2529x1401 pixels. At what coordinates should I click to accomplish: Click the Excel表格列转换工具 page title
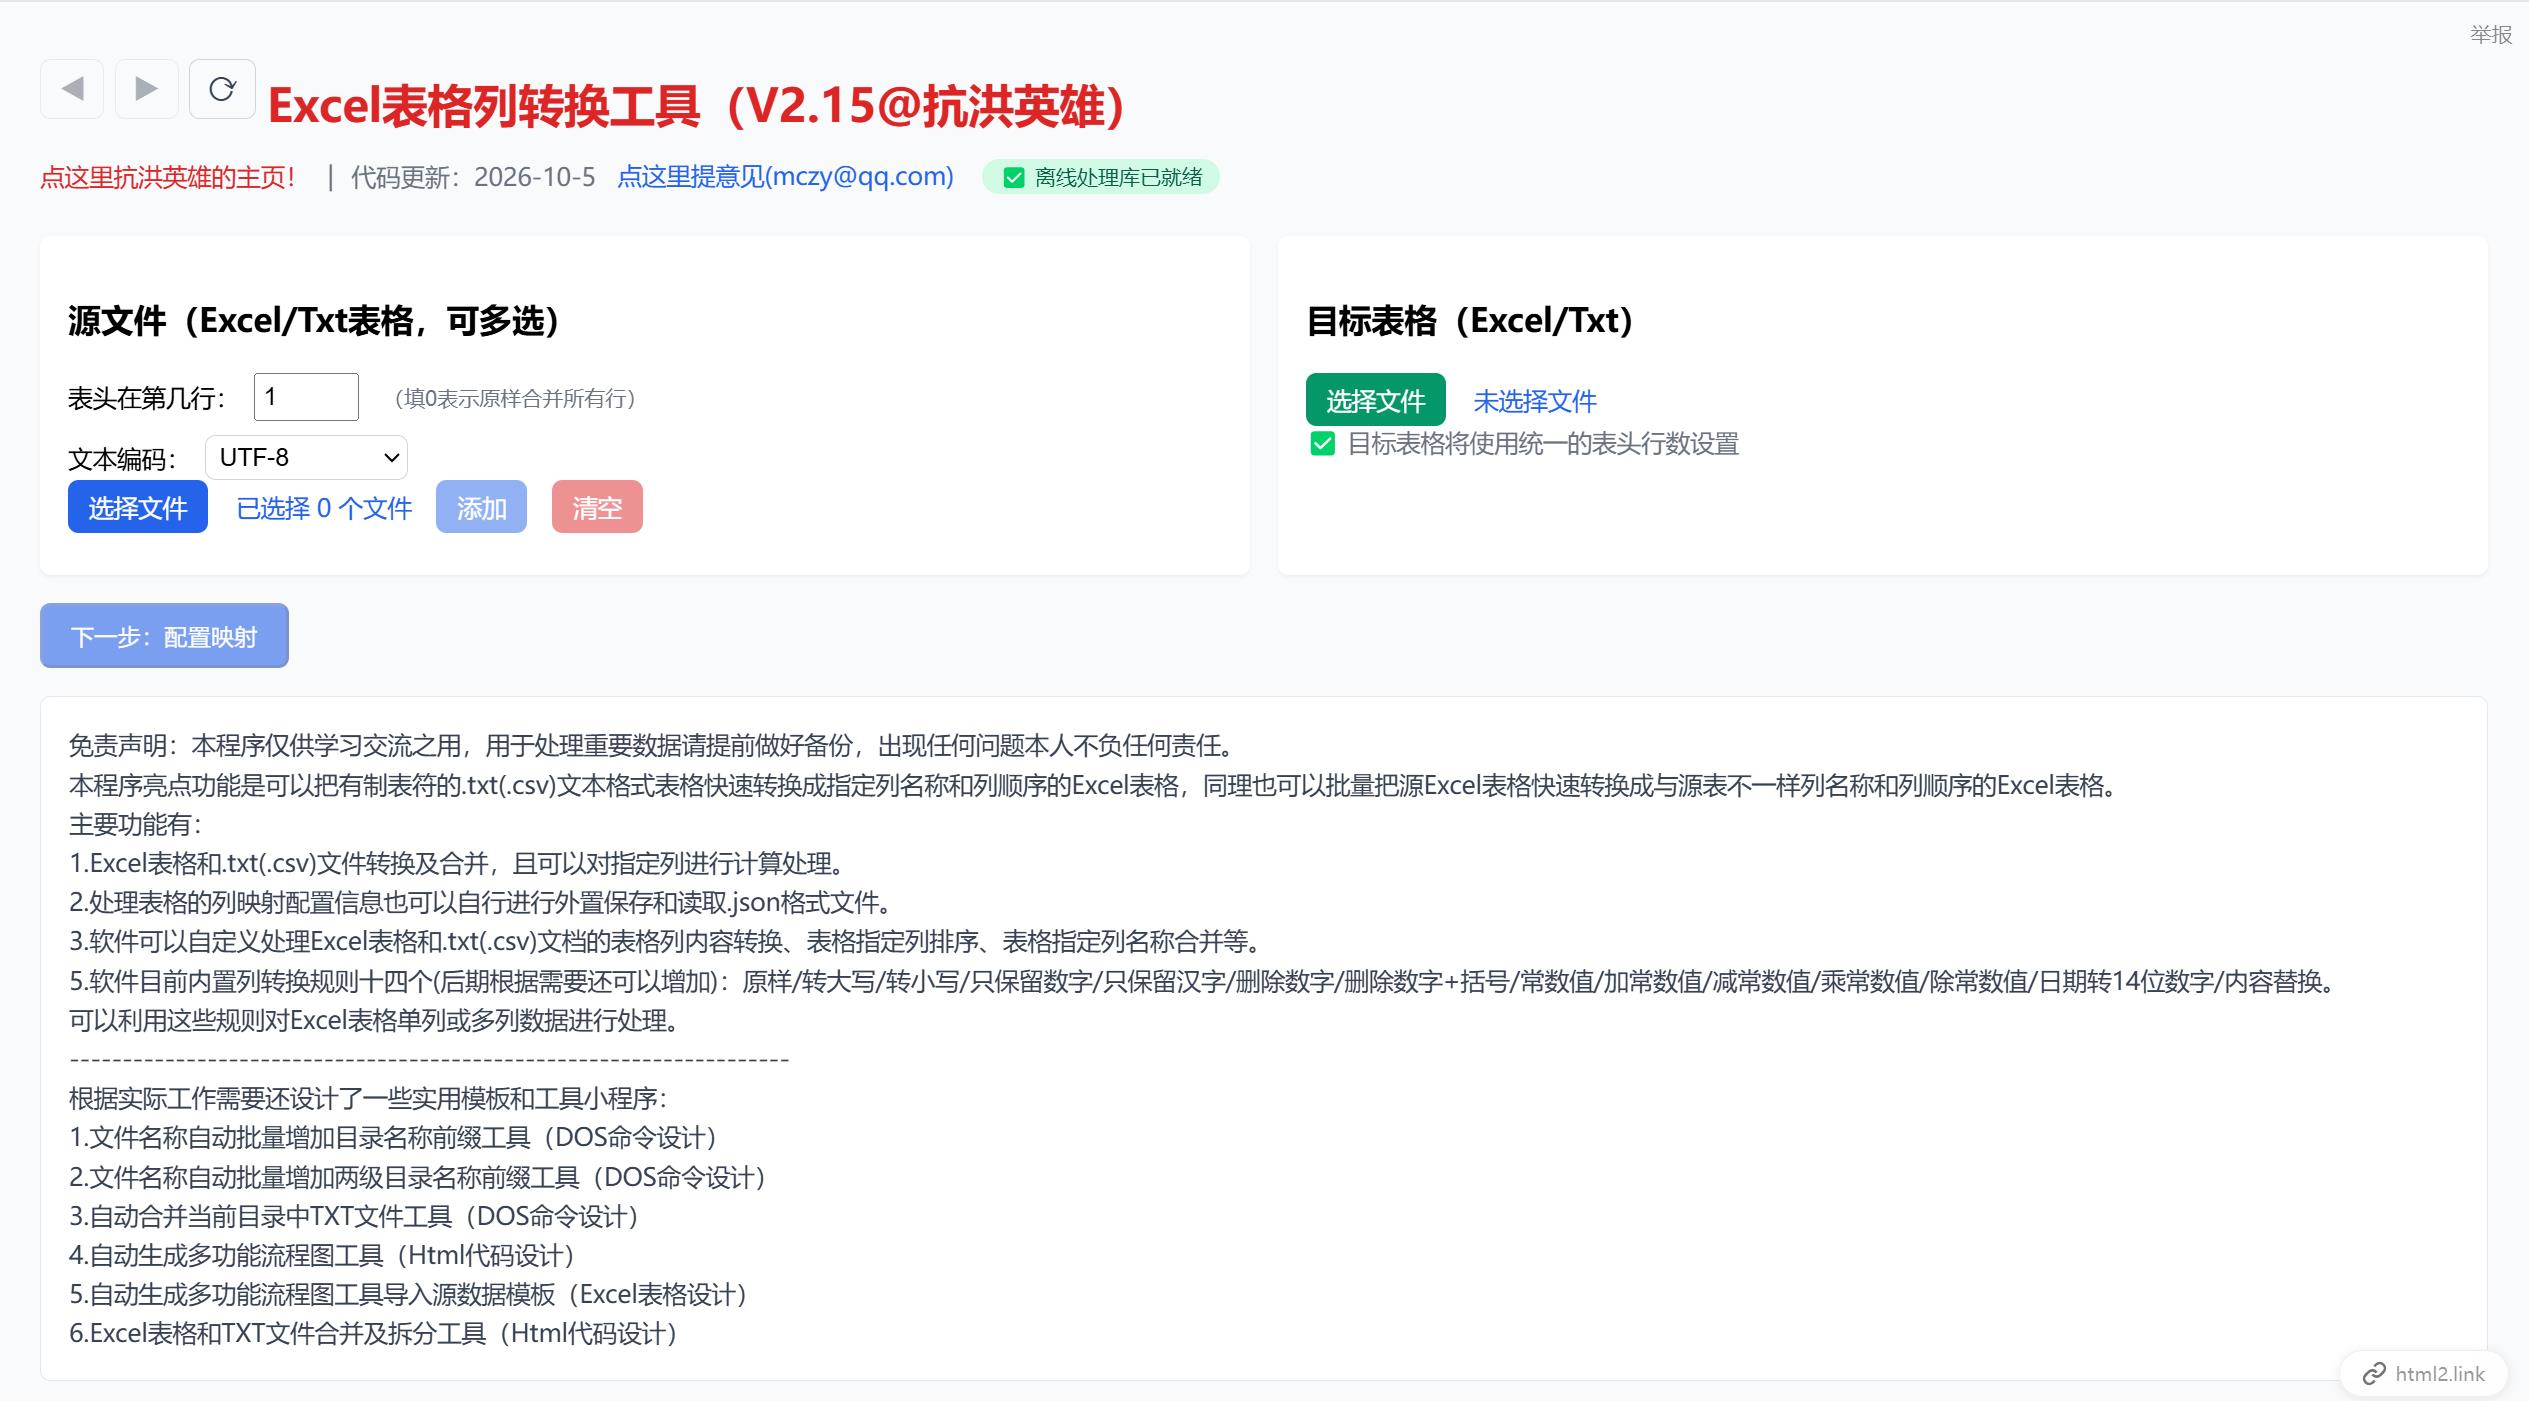click(697, 106)
